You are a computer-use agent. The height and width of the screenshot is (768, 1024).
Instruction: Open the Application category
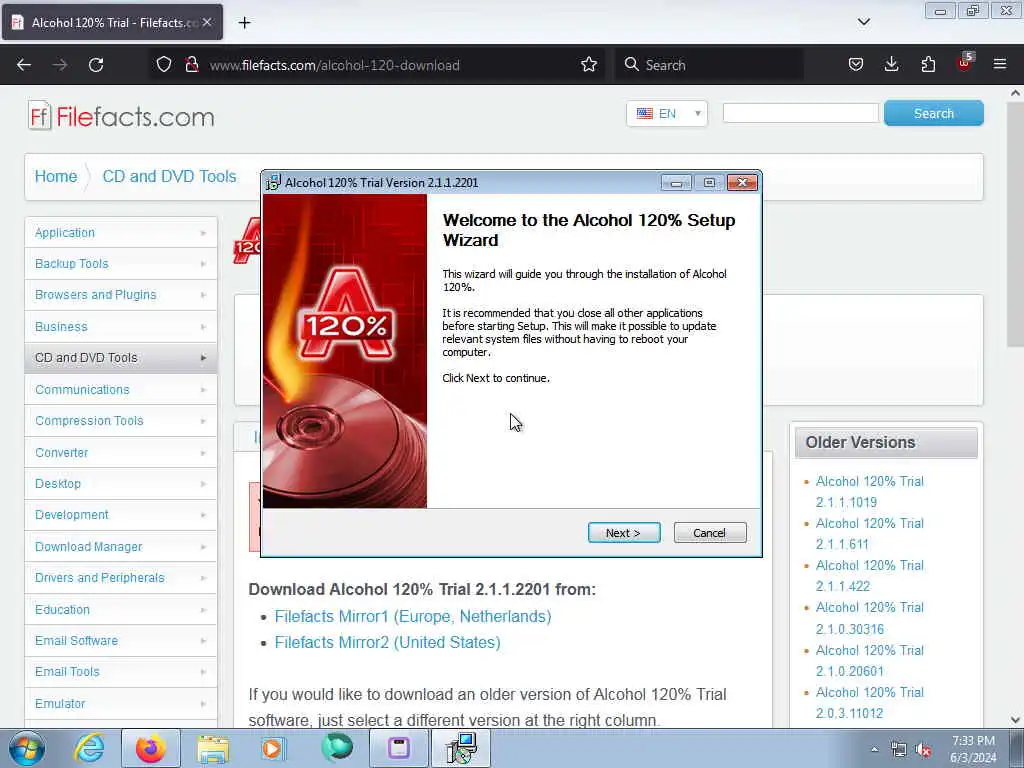pyautogui.click(x=121, y=232)
